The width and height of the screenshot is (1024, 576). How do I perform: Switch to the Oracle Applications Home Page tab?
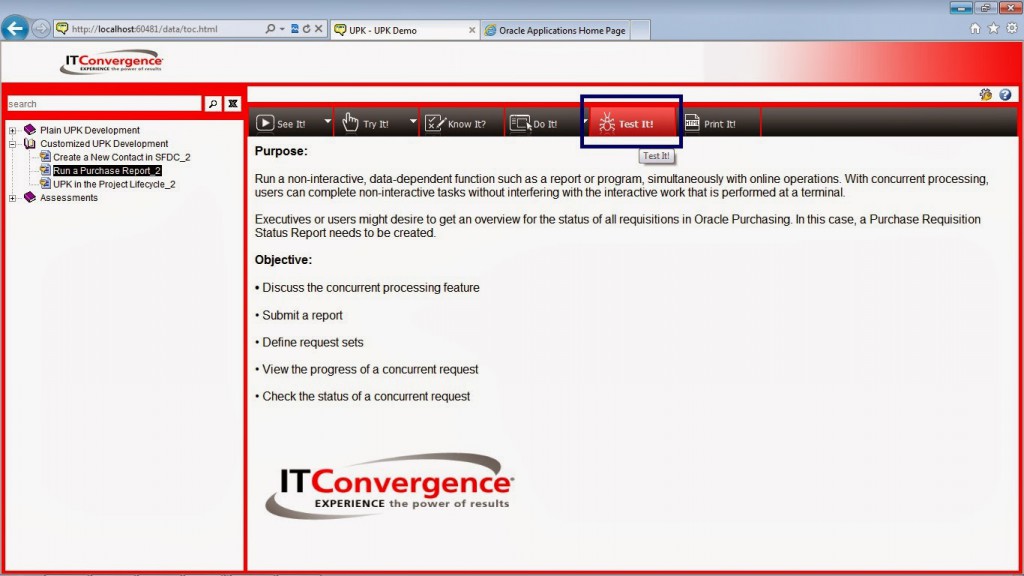(555, 30)
